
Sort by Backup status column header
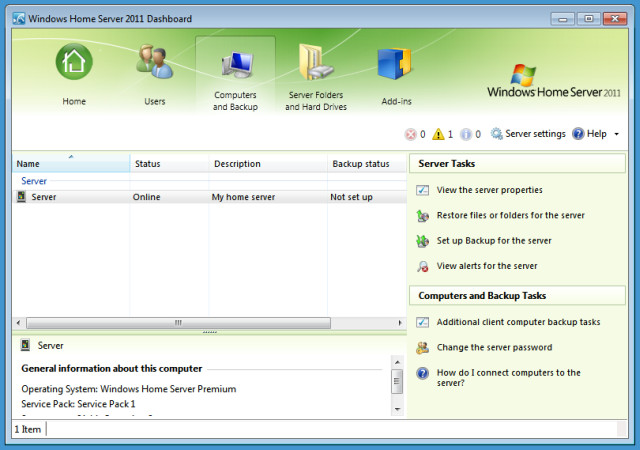click(367, 163)
